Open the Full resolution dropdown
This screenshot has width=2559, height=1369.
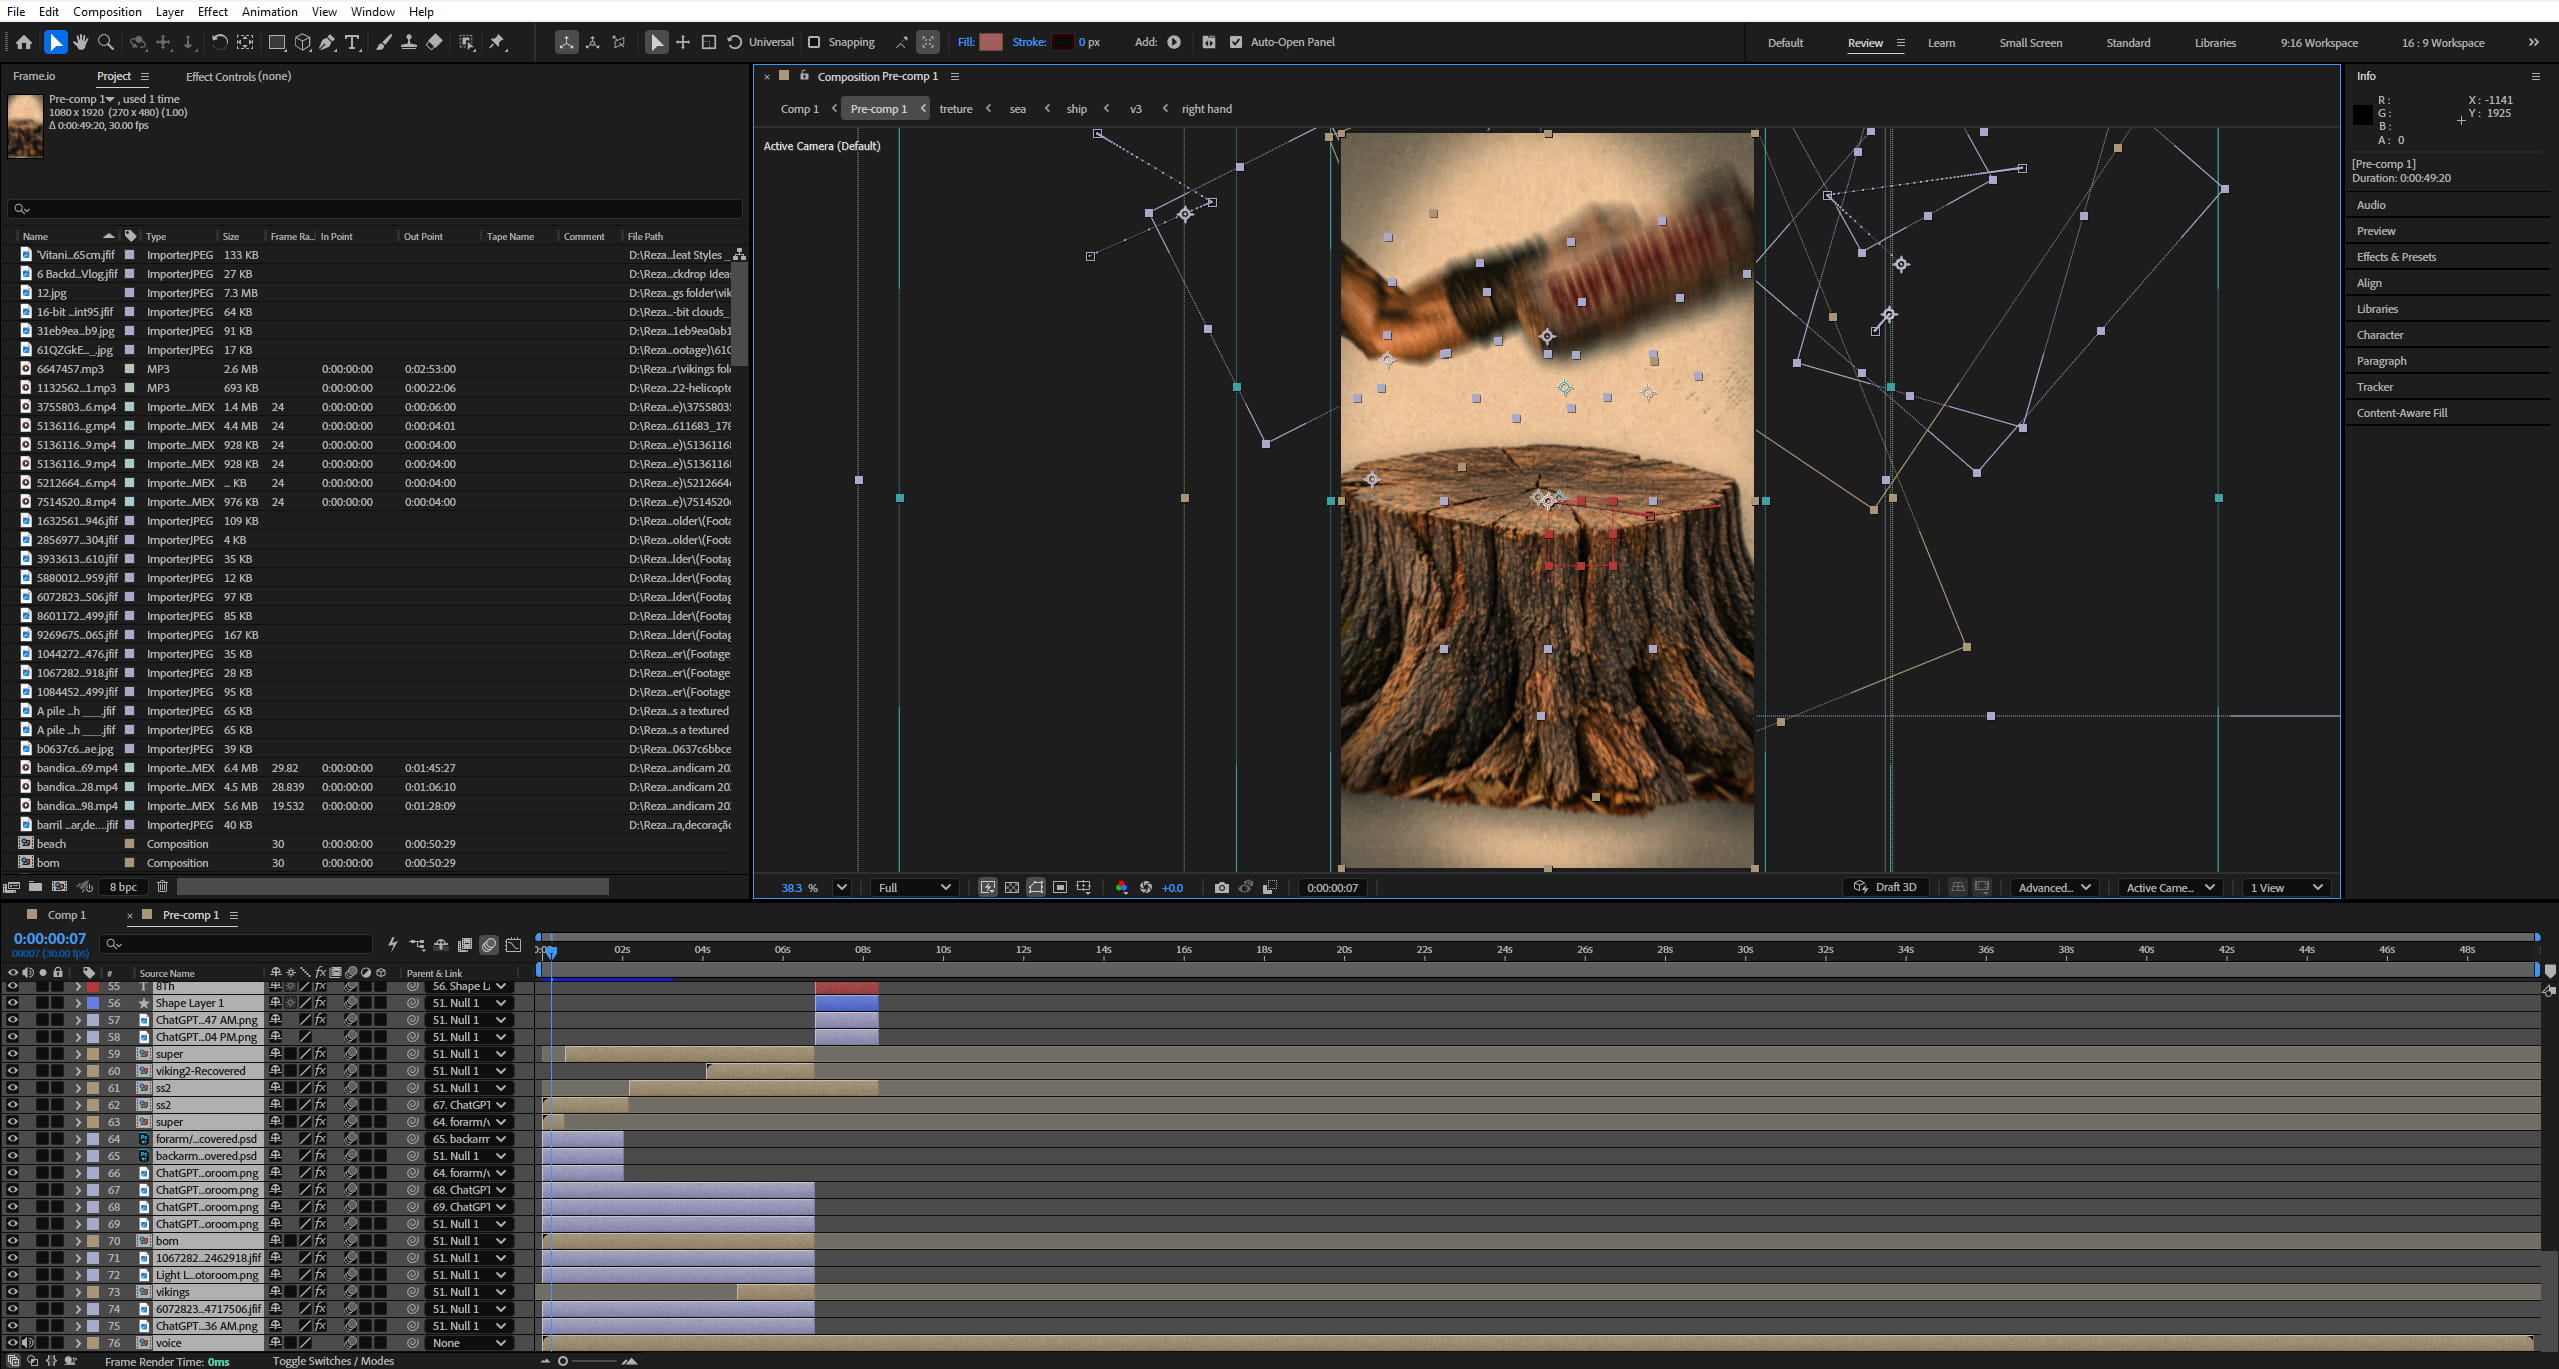[x=914, y=887]
